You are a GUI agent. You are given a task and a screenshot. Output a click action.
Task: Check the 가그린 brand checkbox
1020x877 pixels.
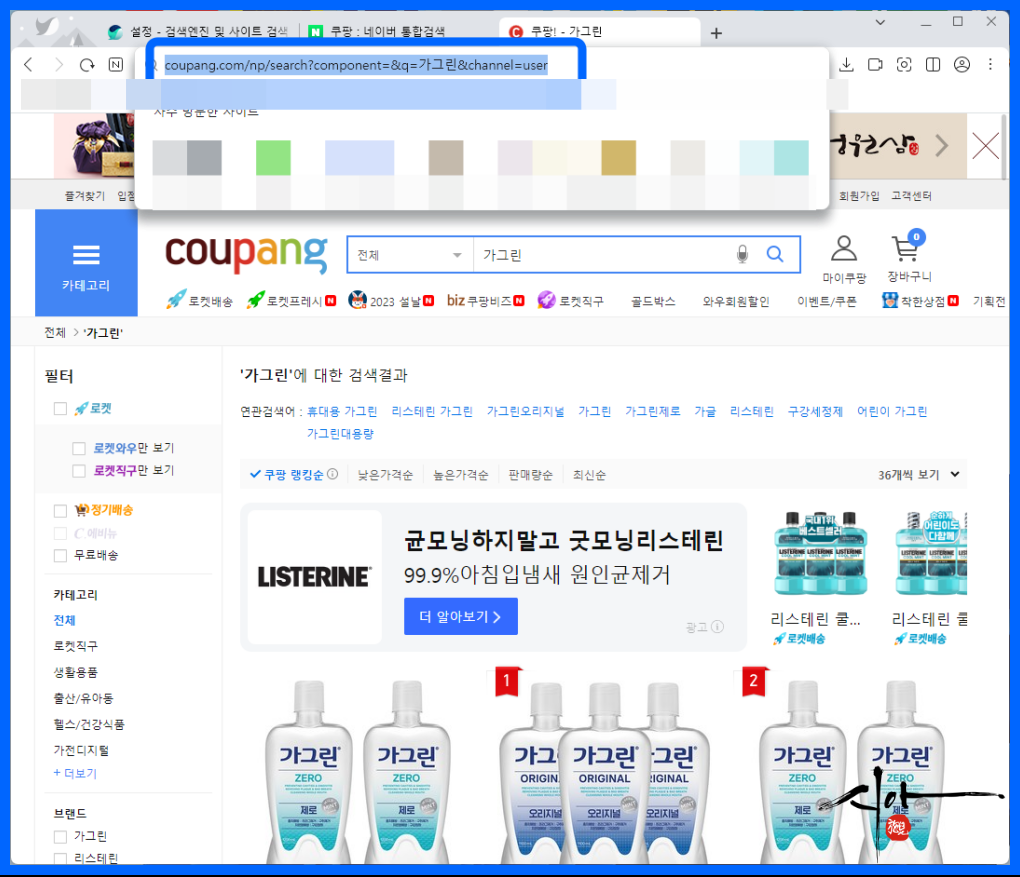point(60,837)
